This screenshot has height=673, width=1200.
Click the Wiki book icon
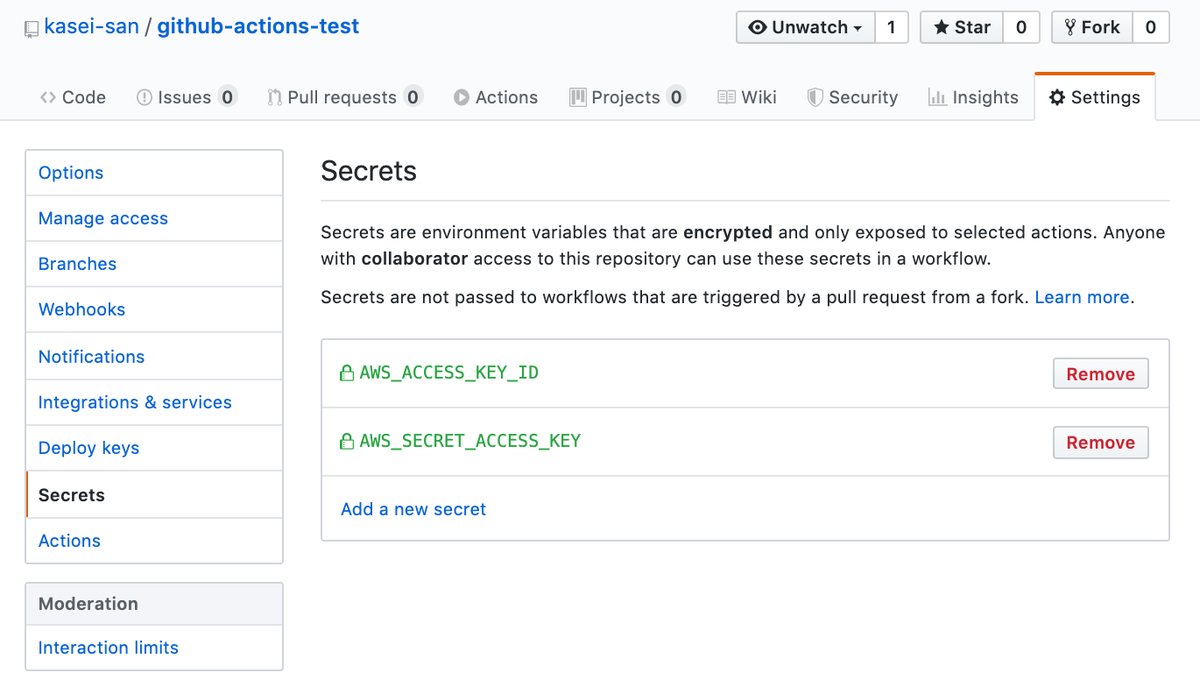click(x=727, y=97)
